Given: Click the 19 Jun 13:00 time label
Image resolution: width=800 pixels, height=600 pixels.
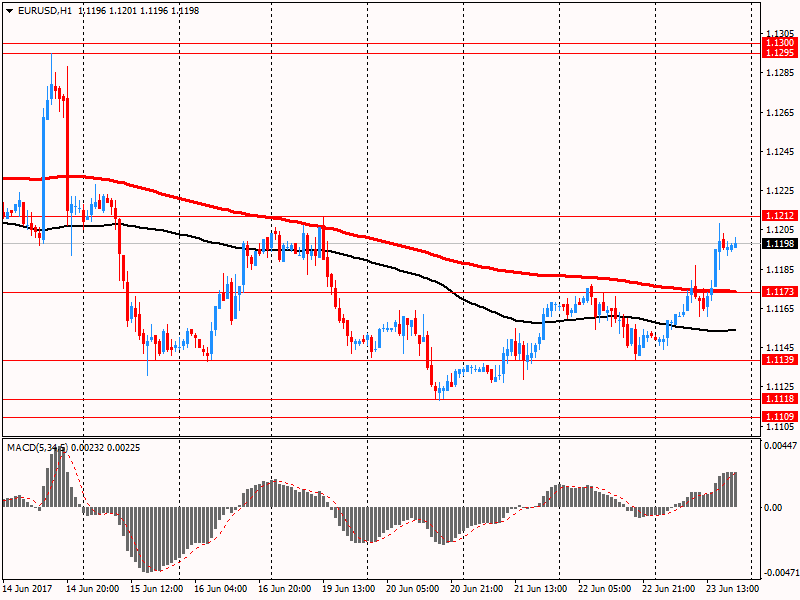Looking at the screenshot, I should pos(348,589).
